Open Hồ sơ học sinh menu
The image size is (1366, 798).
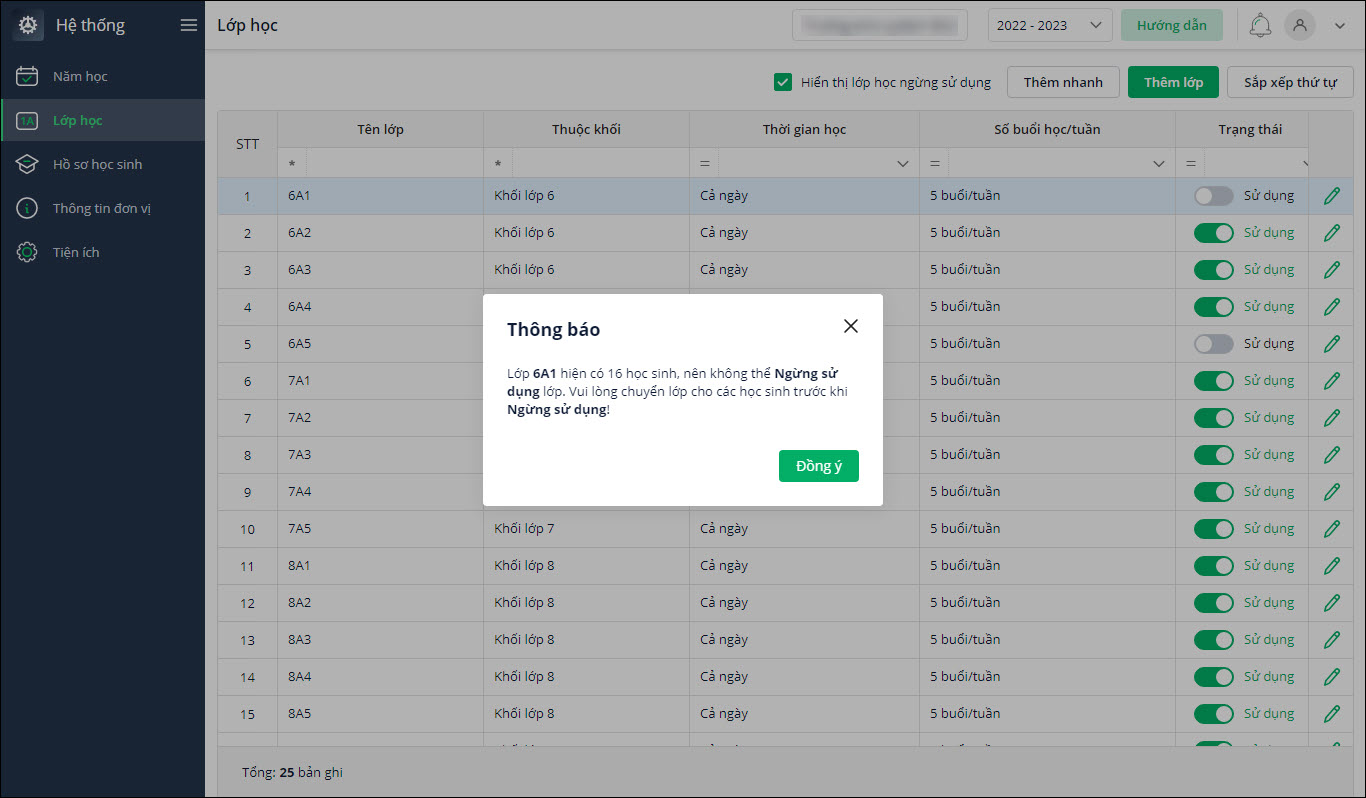pyautogui.click(x=97, y=164)
